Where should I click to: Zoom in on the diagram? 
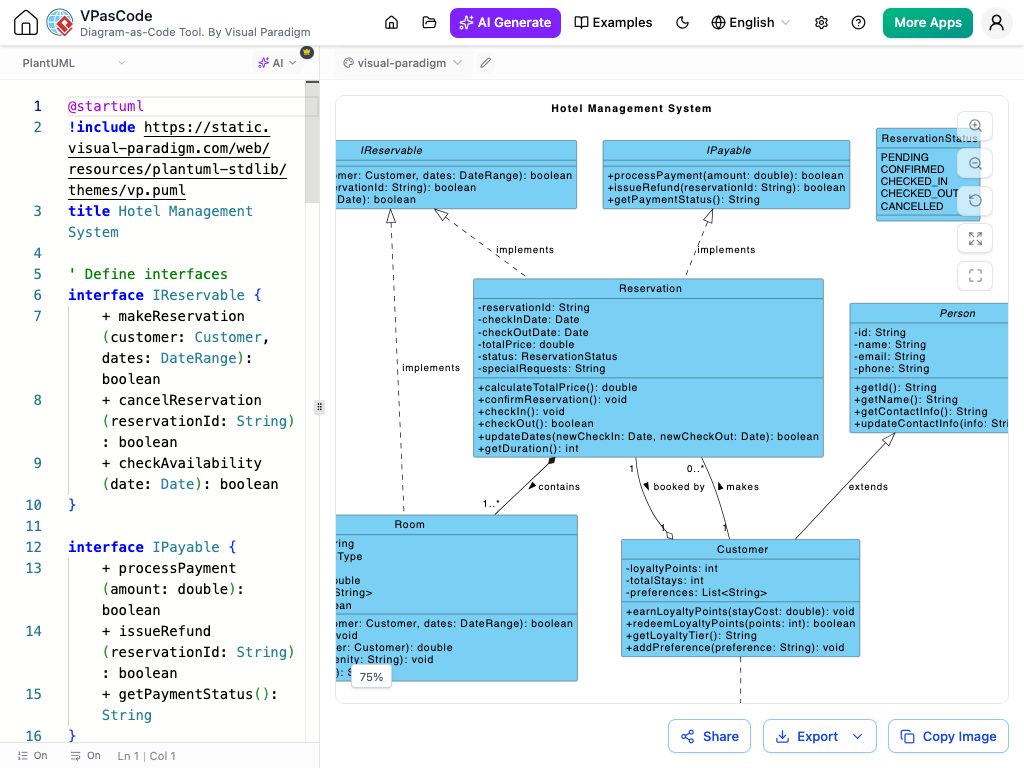[x=975, y=125]
